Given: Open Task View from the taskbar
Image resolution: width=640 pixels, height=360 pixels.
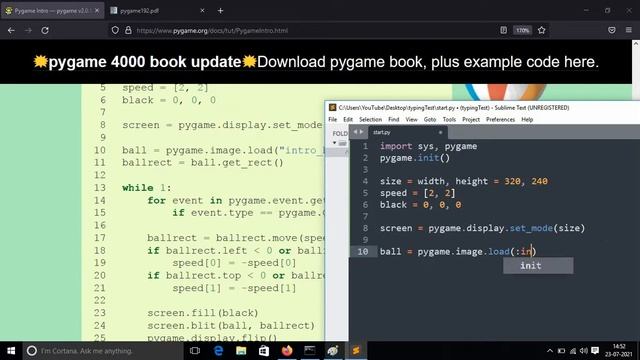Looking at the screenshot, I should coord(195,351).
